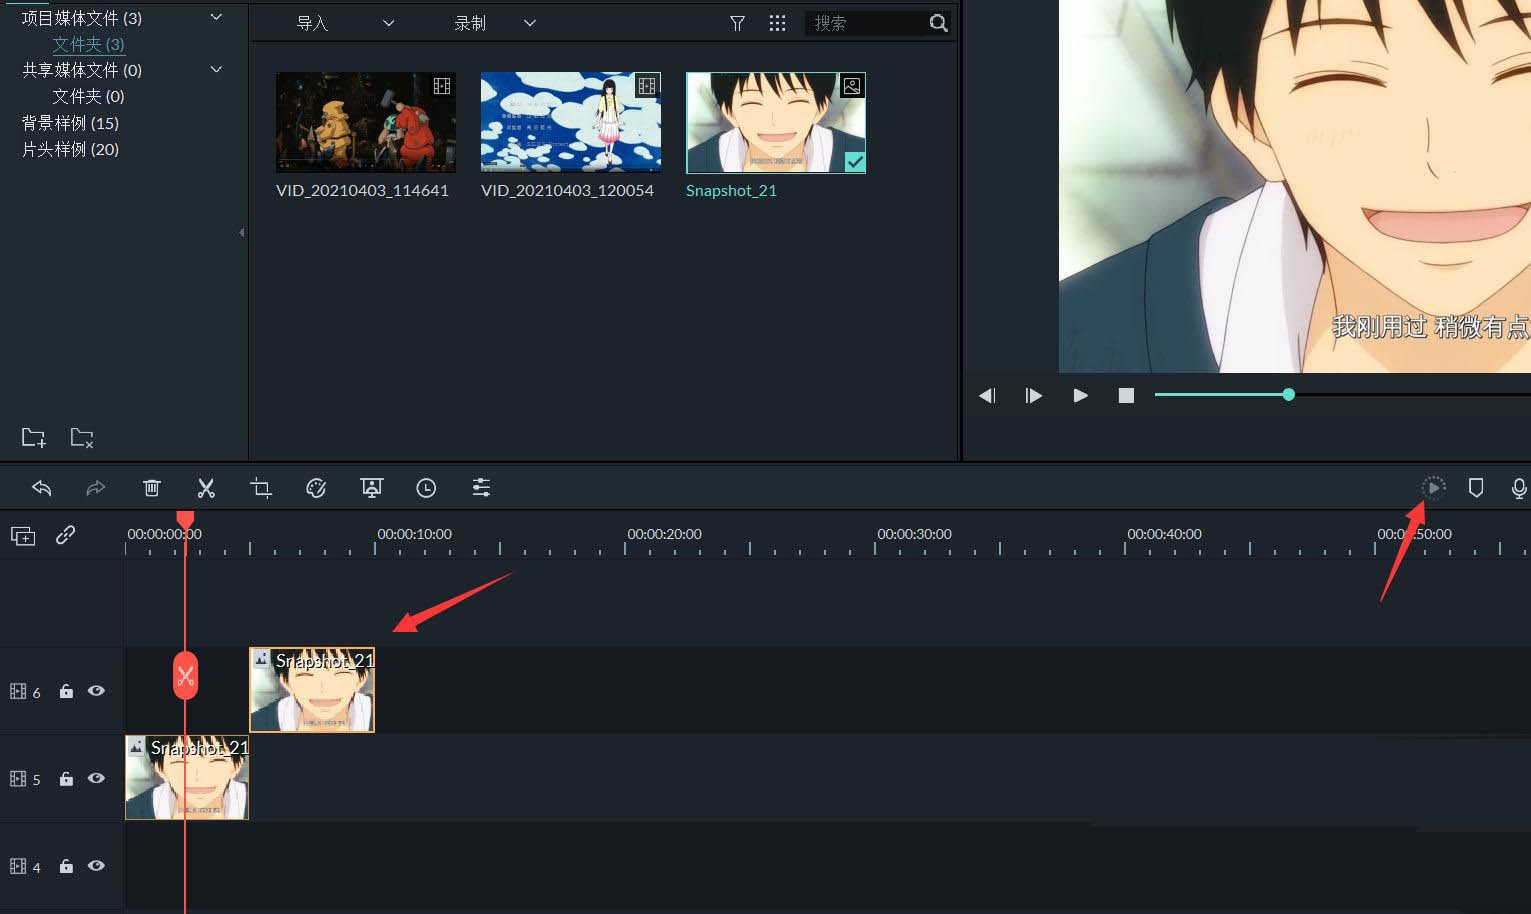The height and width of the screenshot is (914, 1531).
Task: Select the 背景样例 category in the sidebar
Action: (x=69, y=122)
